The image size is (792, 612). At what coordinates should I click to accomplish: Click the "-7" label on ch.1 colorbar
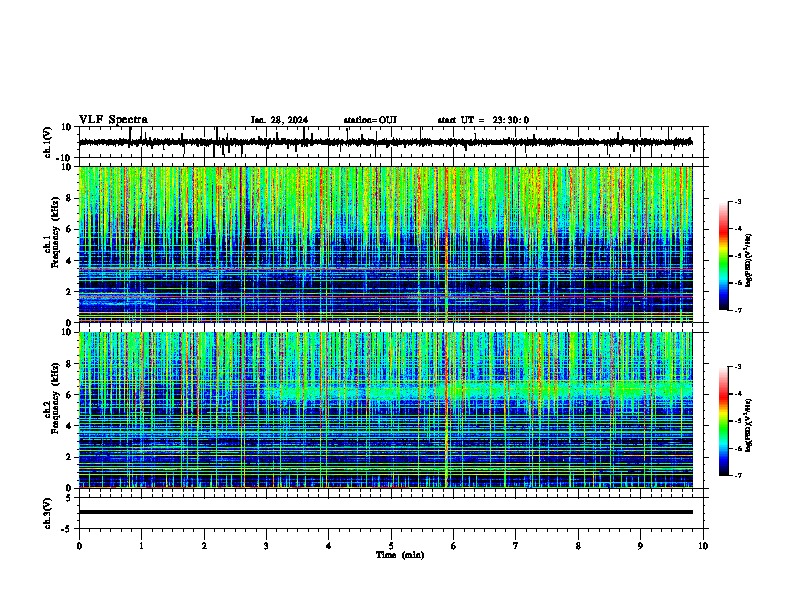click(x=738, y=310)
